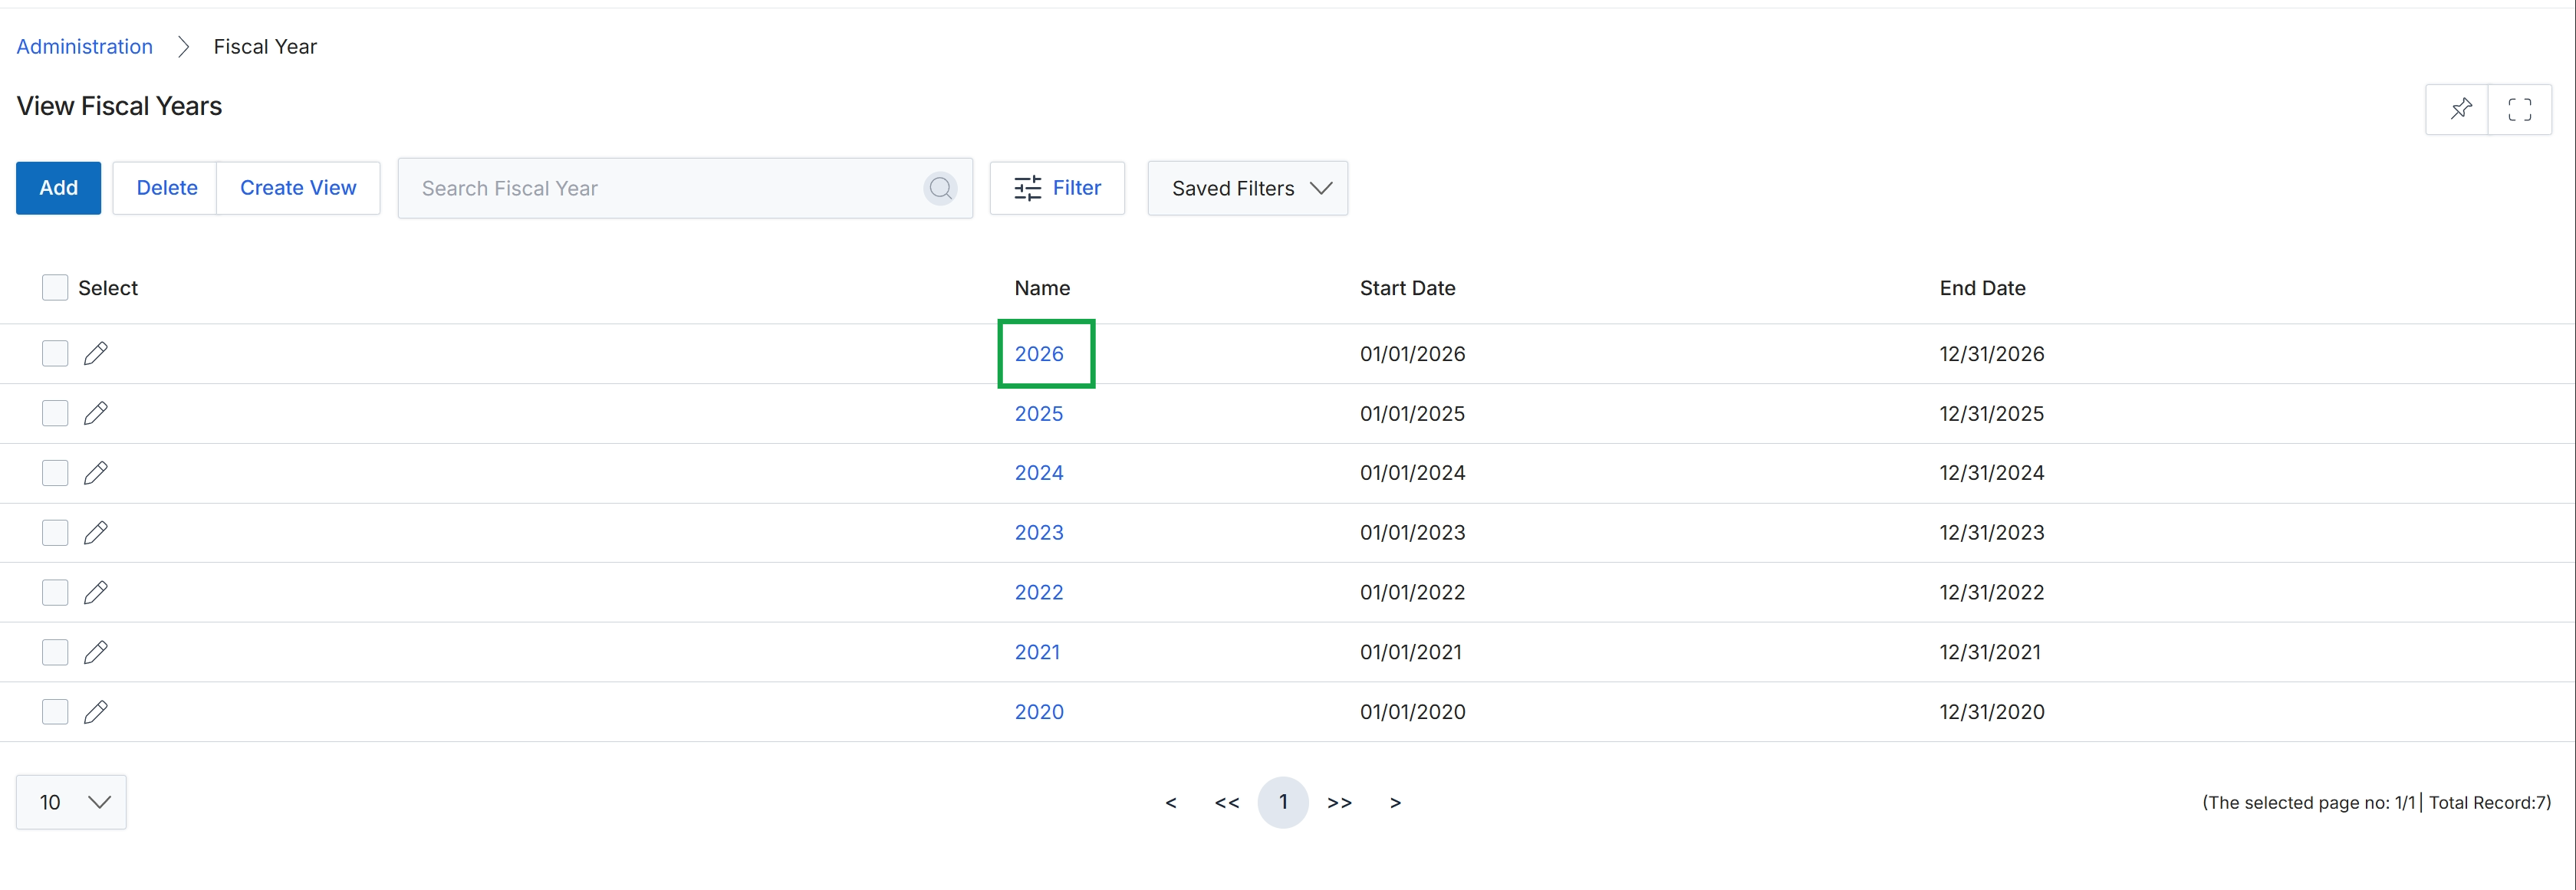Open fiscal year 2020 link
2576x890 pixels.
point(1039,712)
